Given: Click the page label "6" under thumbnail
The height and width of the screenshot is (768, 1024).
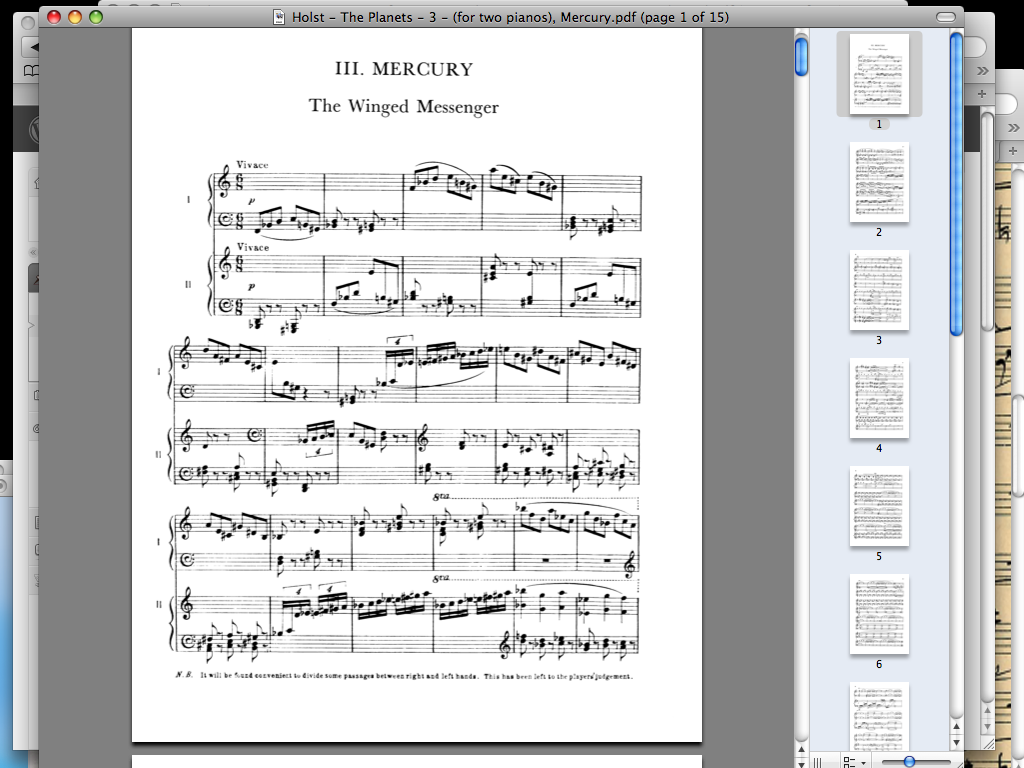Looking at the screenshot, I should click(x=879, y=664).
